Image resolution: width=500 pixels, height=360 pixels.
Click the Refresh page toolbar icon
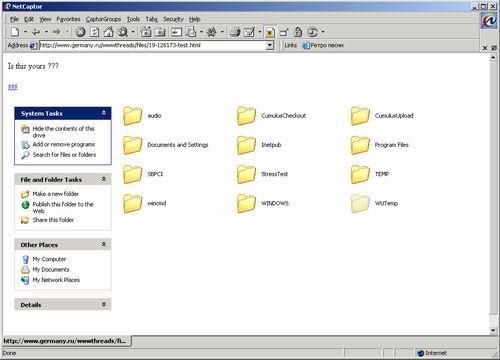tap(95, 32)
